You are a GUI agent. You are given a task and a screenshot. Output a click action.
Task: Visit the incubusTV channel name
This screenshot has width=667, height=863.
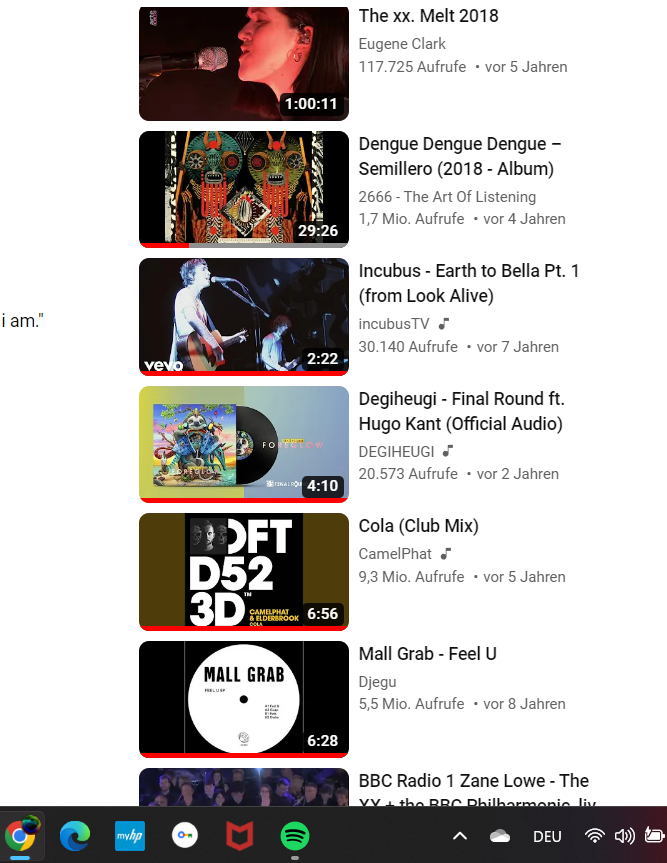(x=394, y=324)
